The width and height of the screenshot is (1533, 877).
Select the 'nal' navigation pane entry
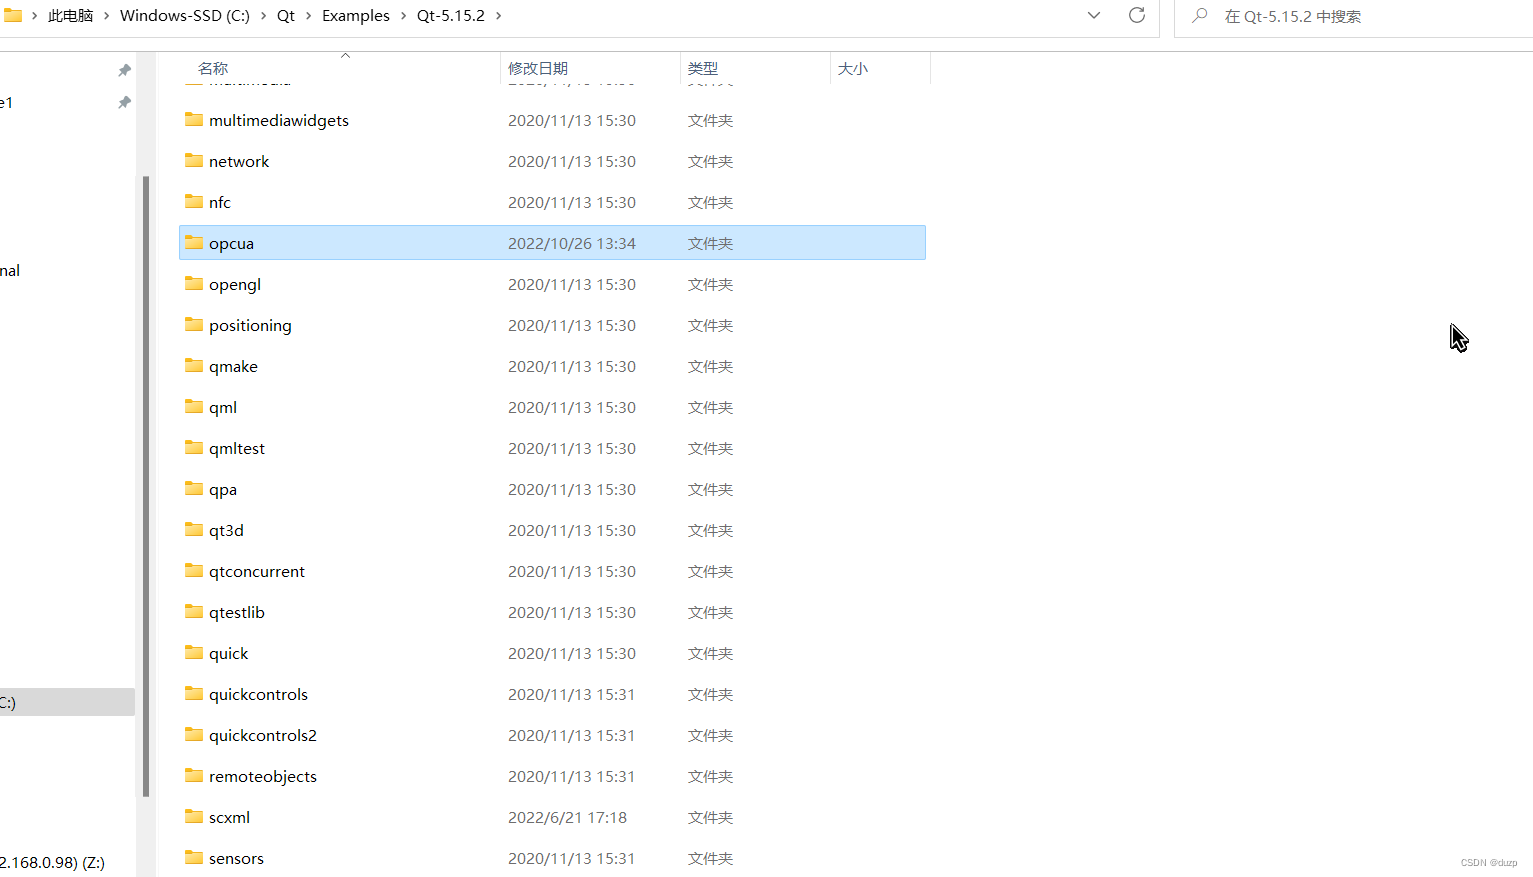(10, 270)
